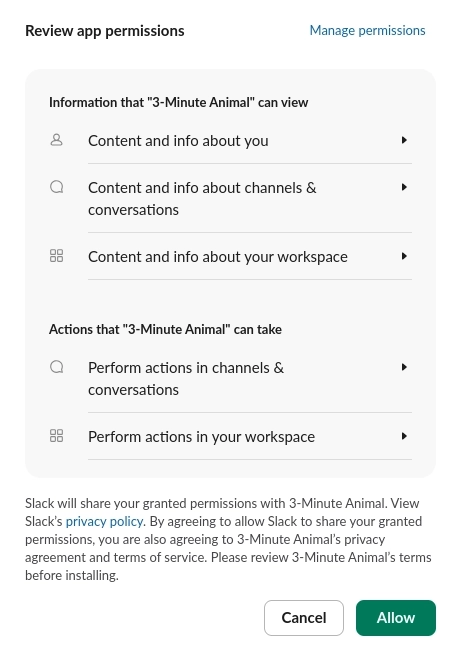
Task: Click the 'Review app permissions' heading
Action: click(x=105, y=31)
